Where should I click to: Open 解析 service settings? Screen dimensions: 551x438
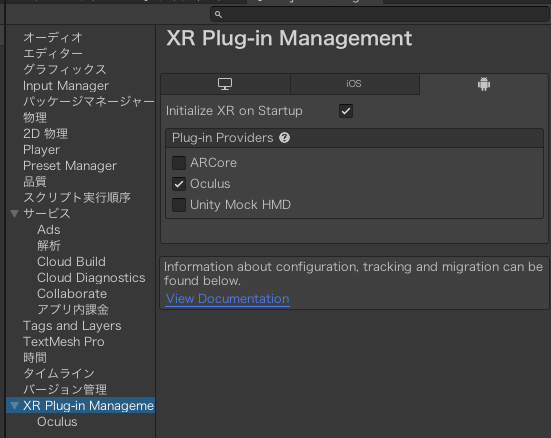pyautogui.click(x=49, y=245)
